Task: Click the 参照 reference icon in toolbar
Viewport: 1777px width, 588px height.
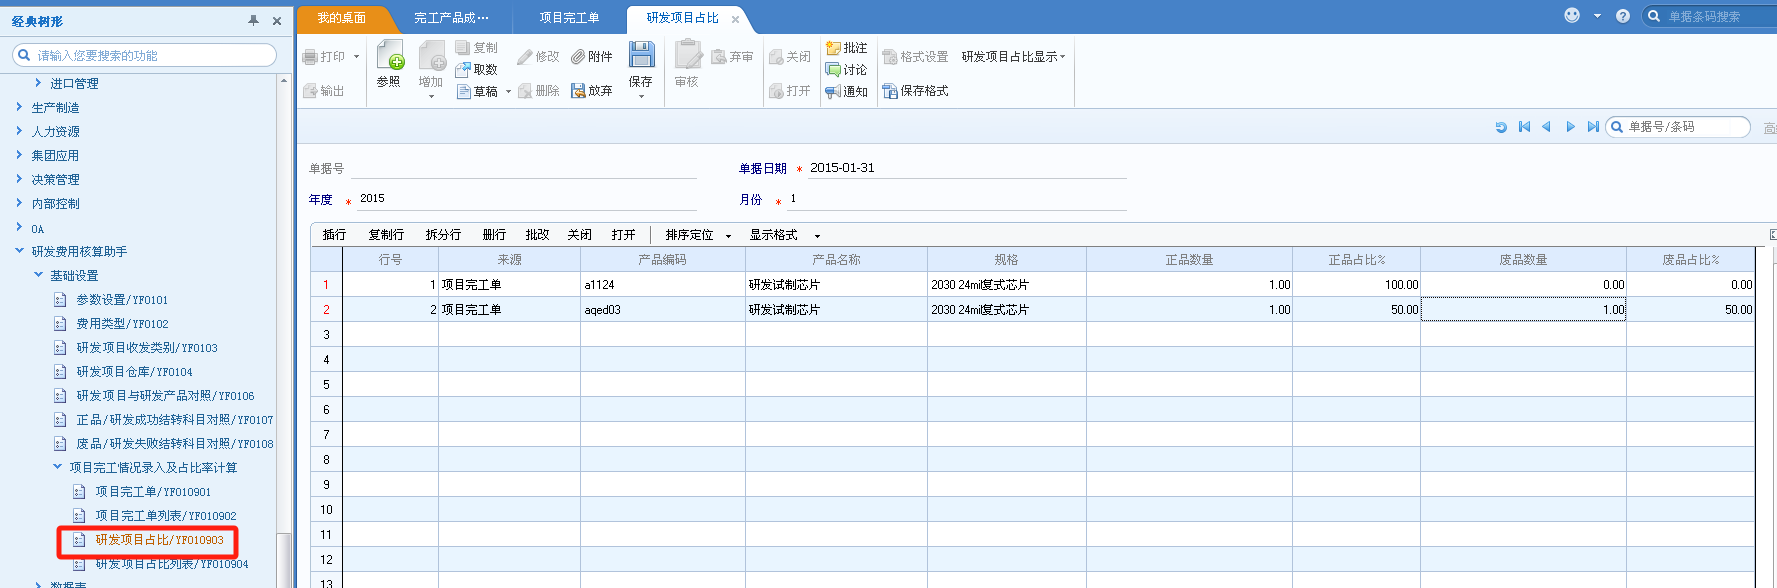Action: click(389, 56)
